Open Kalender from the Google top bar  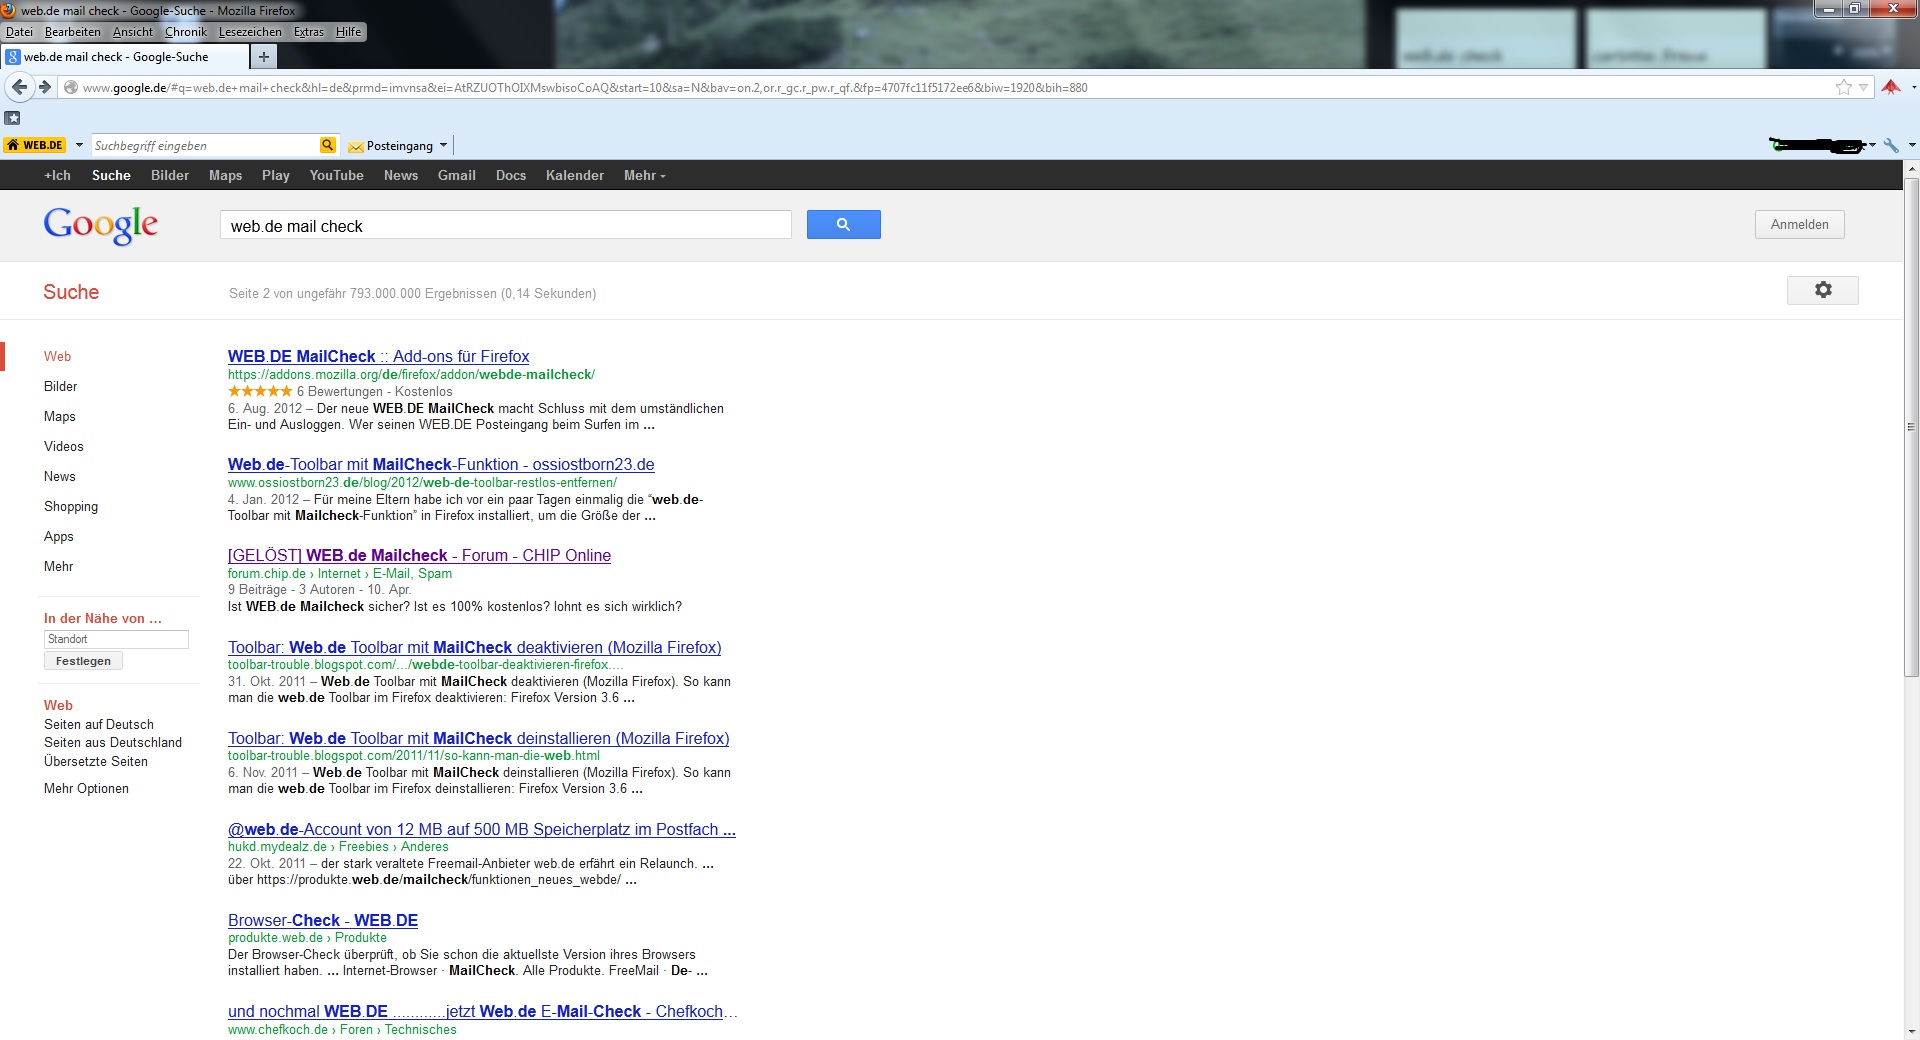pyautogui.click(x=575, y=175)
